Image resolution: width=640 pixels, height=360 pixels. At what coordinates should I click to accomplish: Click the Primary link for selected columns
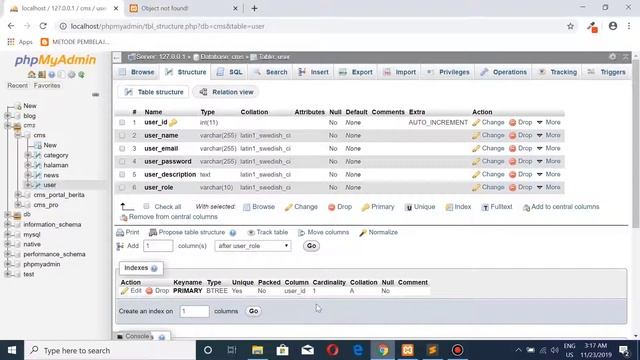pos(378,207)
